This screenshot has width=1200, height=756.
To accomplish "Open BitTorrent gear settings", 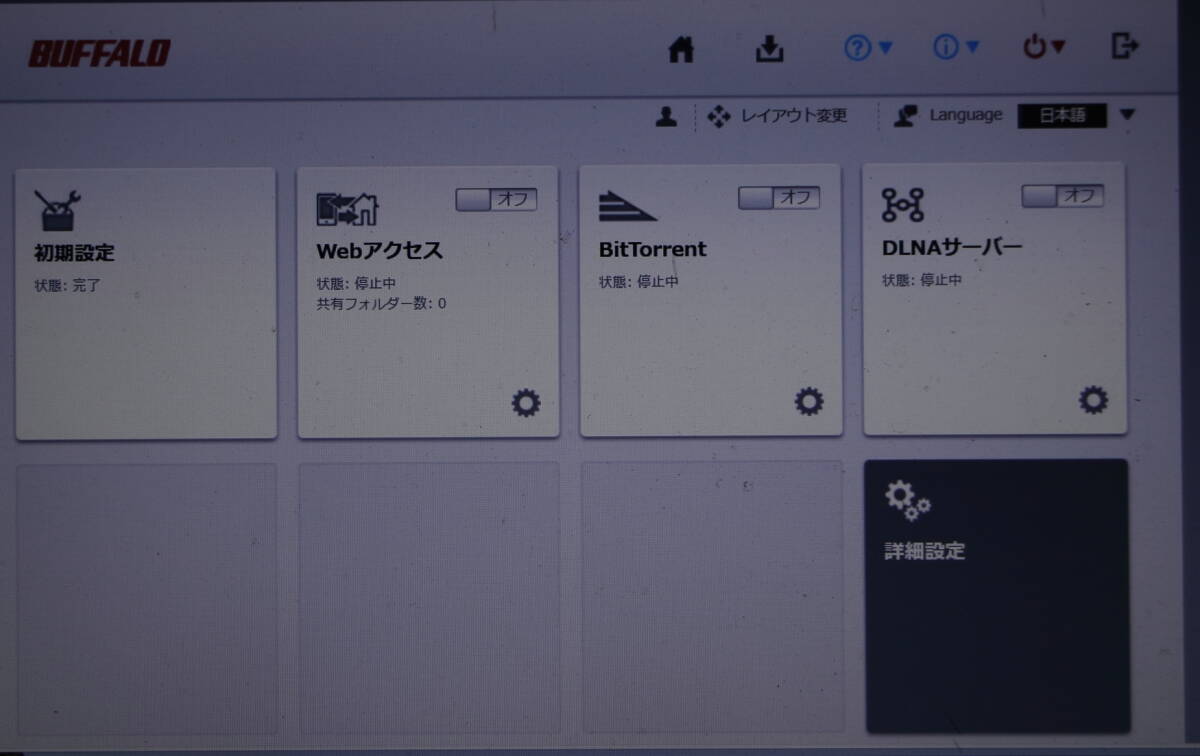I will pos(809,402).
